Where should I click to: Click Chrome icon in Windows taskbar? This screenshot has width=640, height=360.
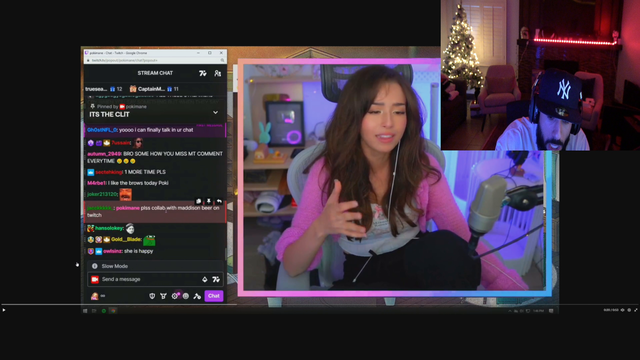113,311
